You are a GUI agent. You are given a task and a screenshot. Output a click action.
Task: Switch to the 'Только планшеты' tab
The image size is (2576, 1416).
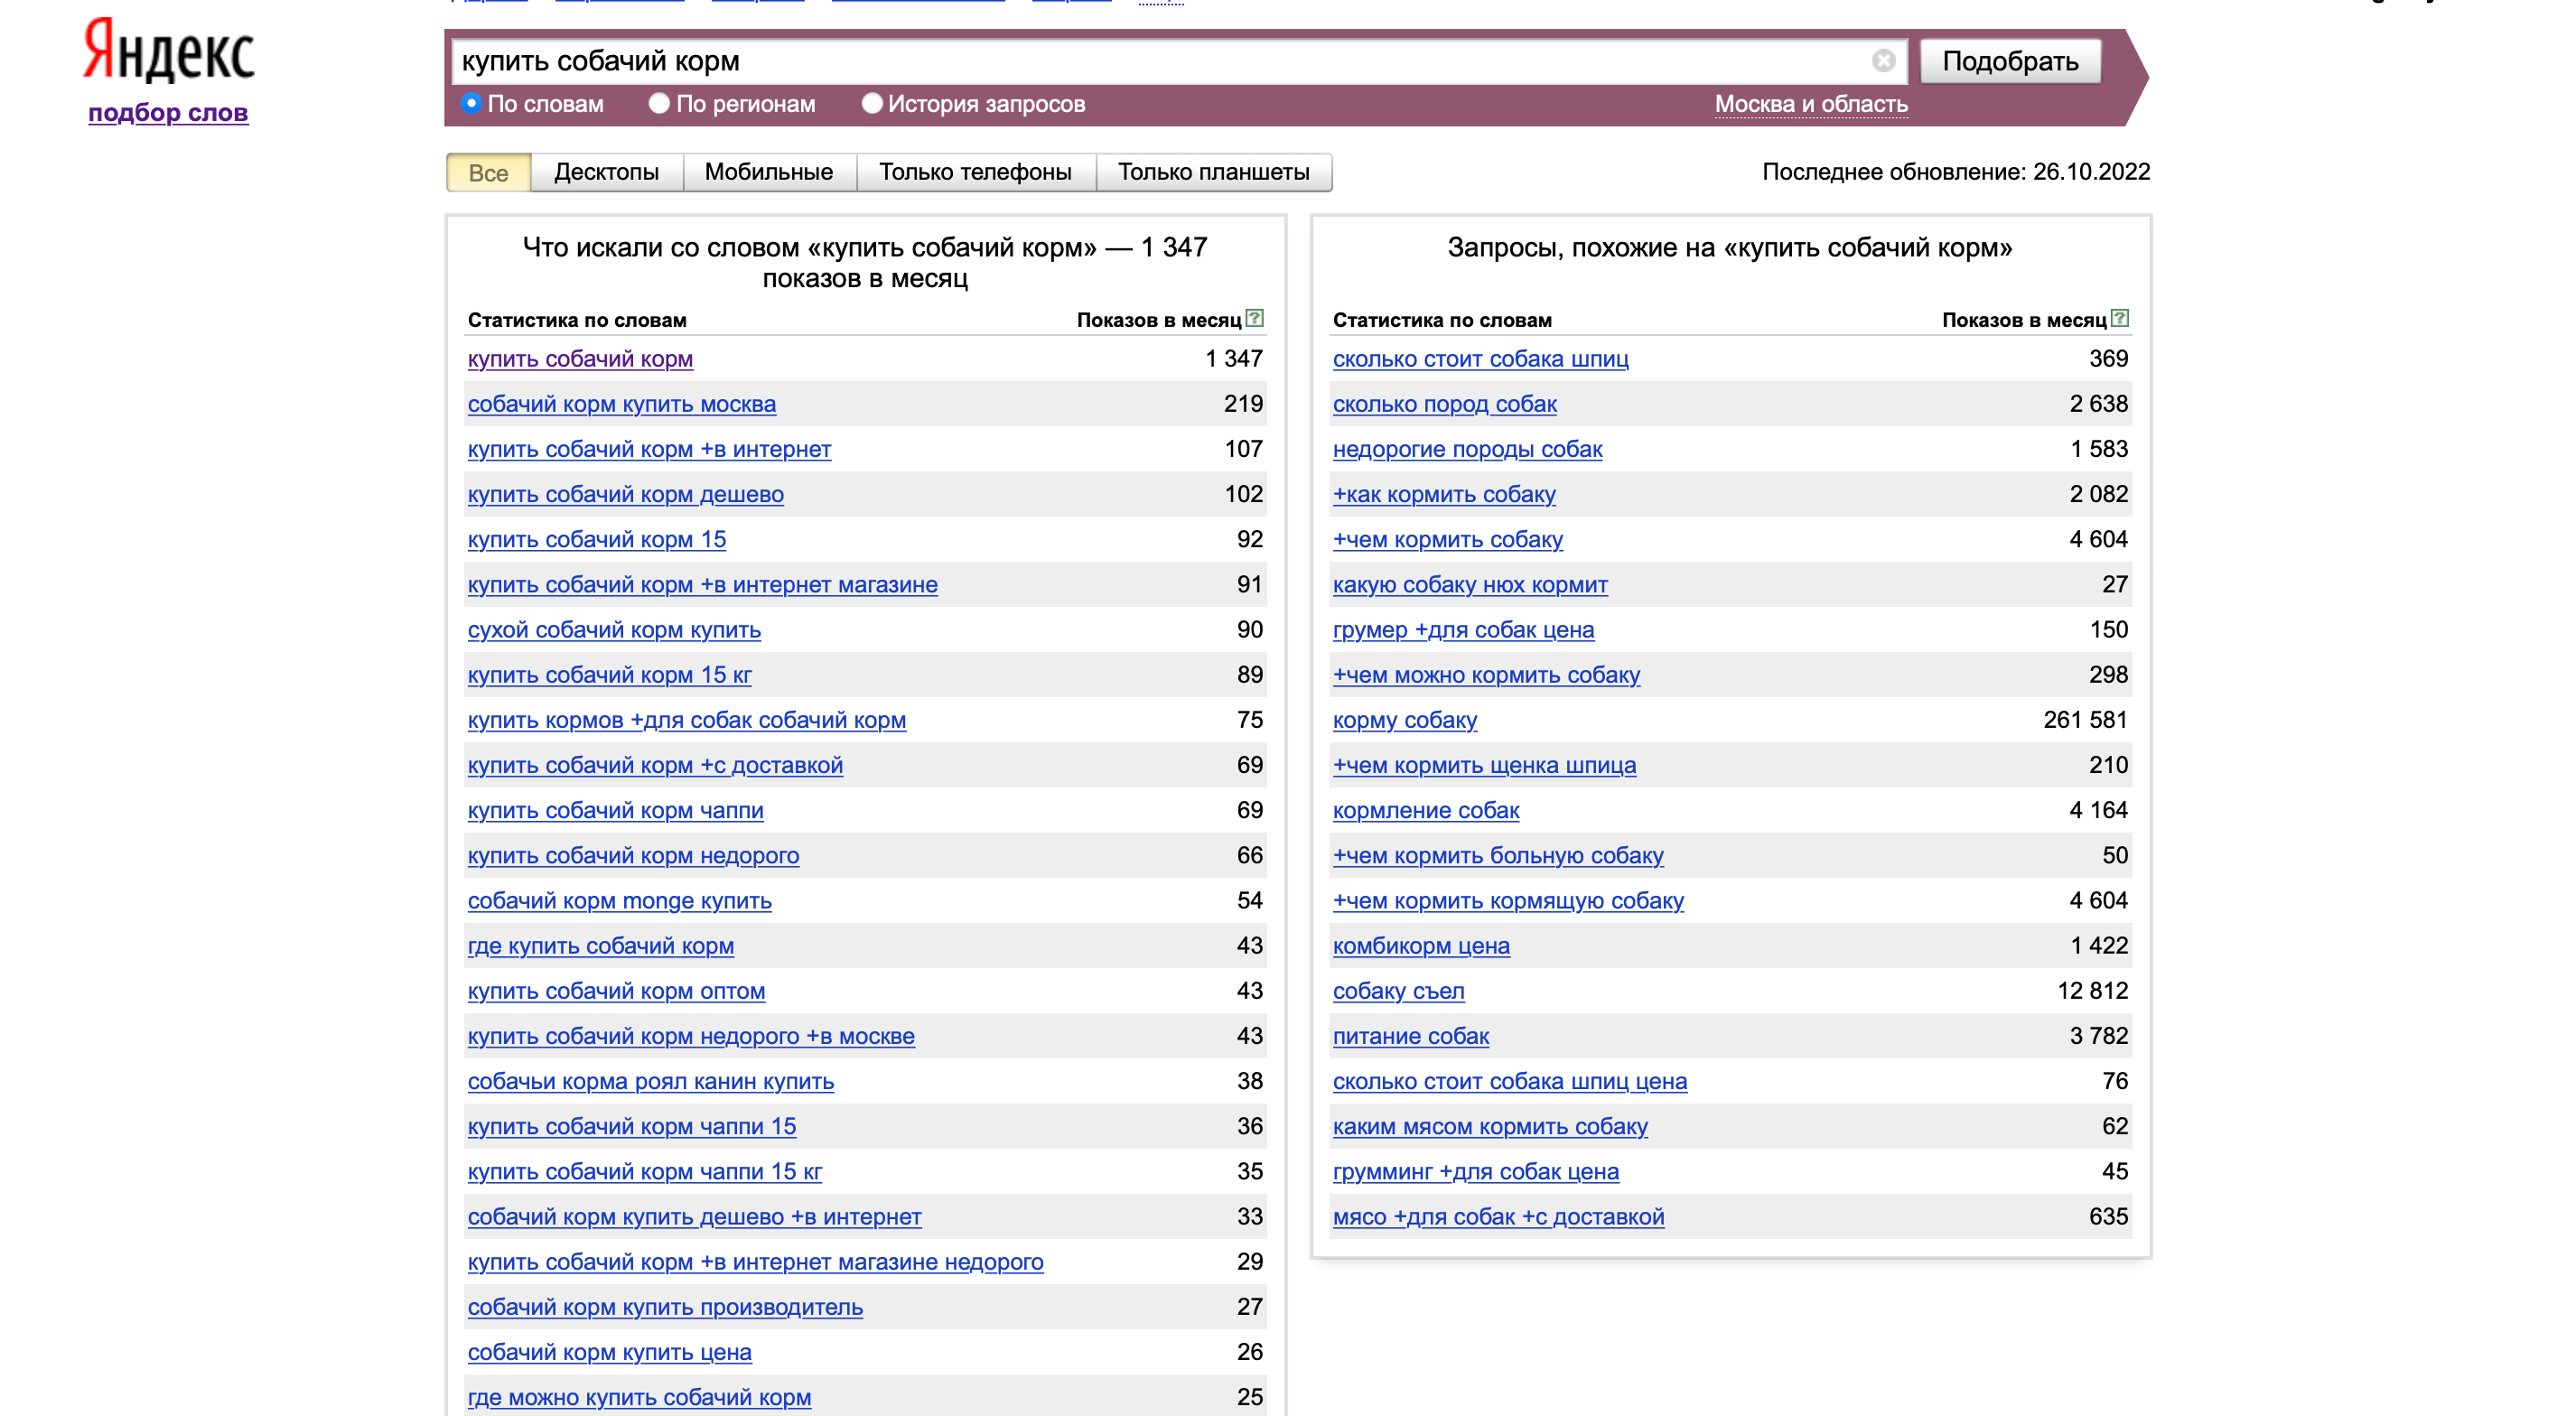tap(1214, 172)
